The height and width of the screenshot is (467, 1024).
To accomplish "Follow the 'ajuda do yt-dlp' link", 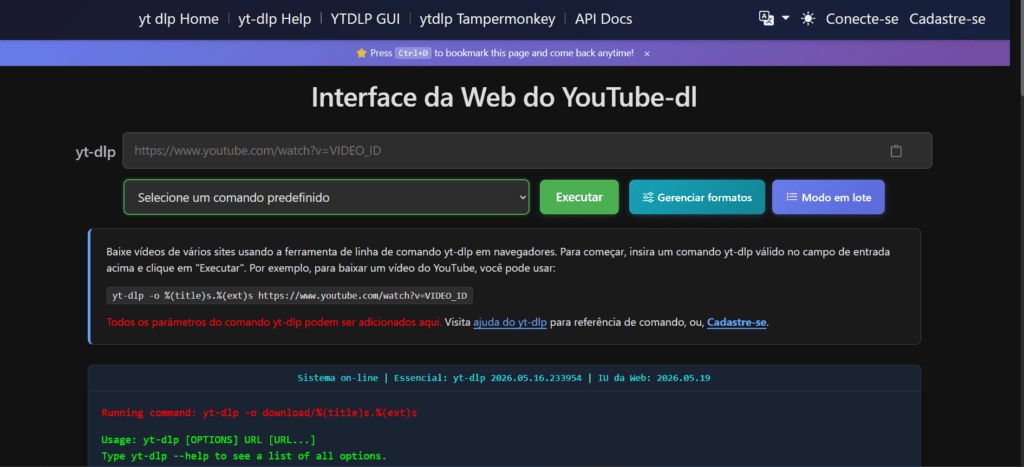I will tap(510, 323).
